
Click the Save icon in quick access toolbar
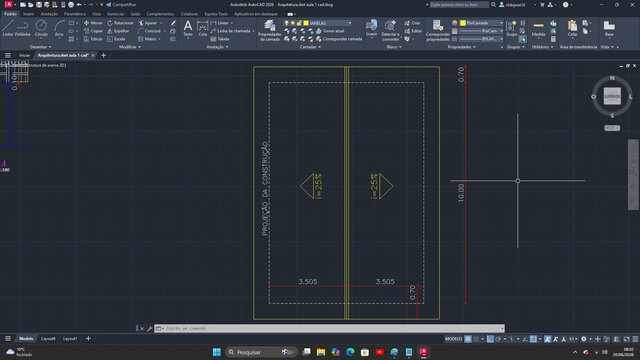(x=38, y=4)
